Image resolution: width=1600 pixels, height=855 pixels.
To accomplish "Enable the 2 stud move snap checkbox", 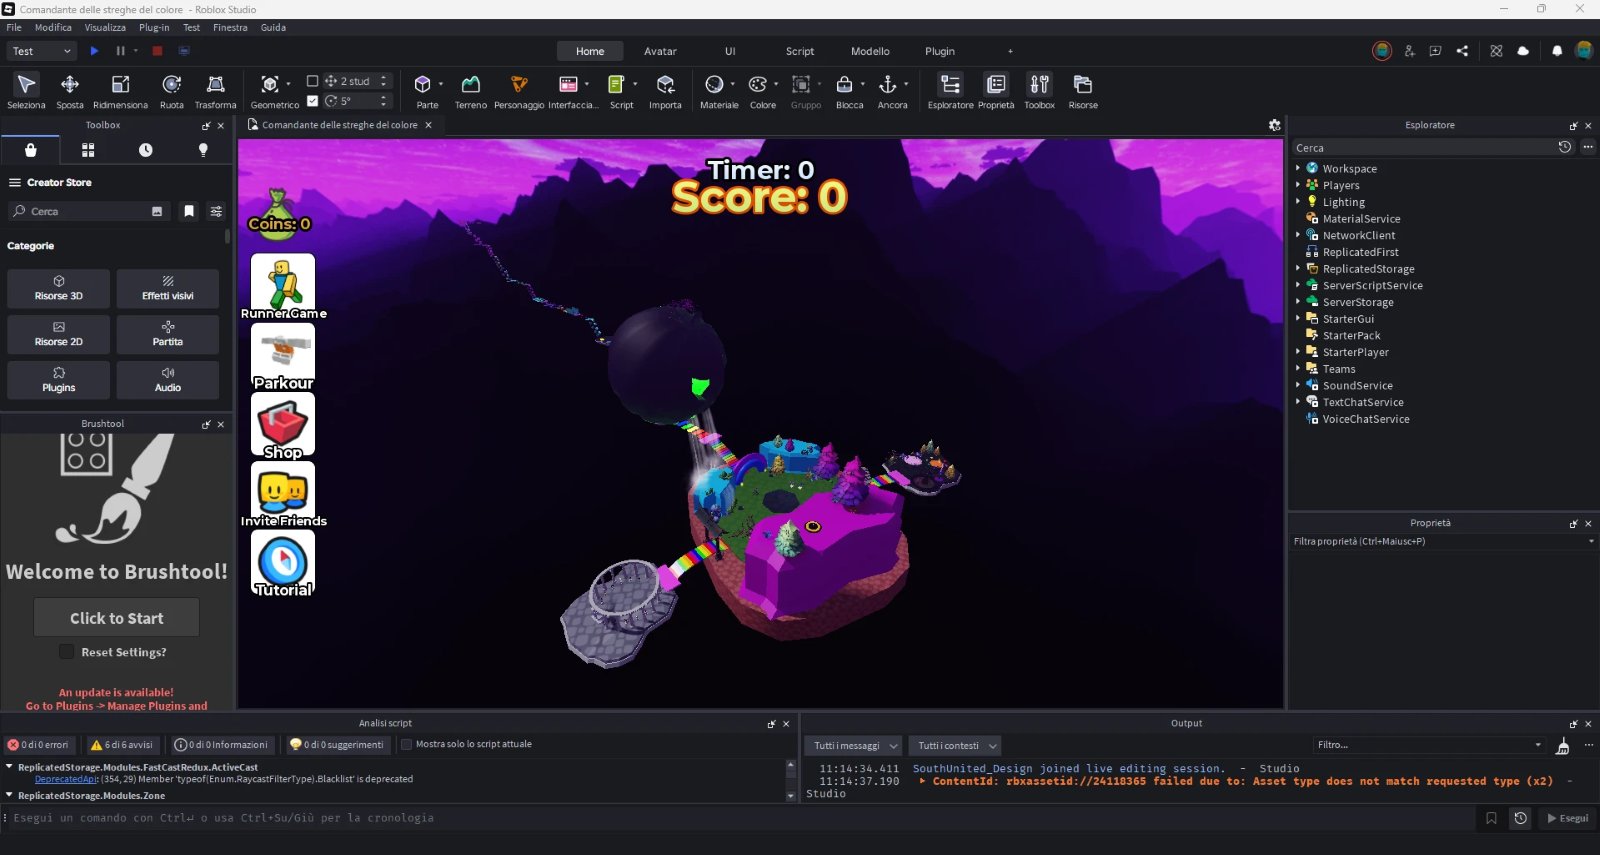I will click(312, 81).
